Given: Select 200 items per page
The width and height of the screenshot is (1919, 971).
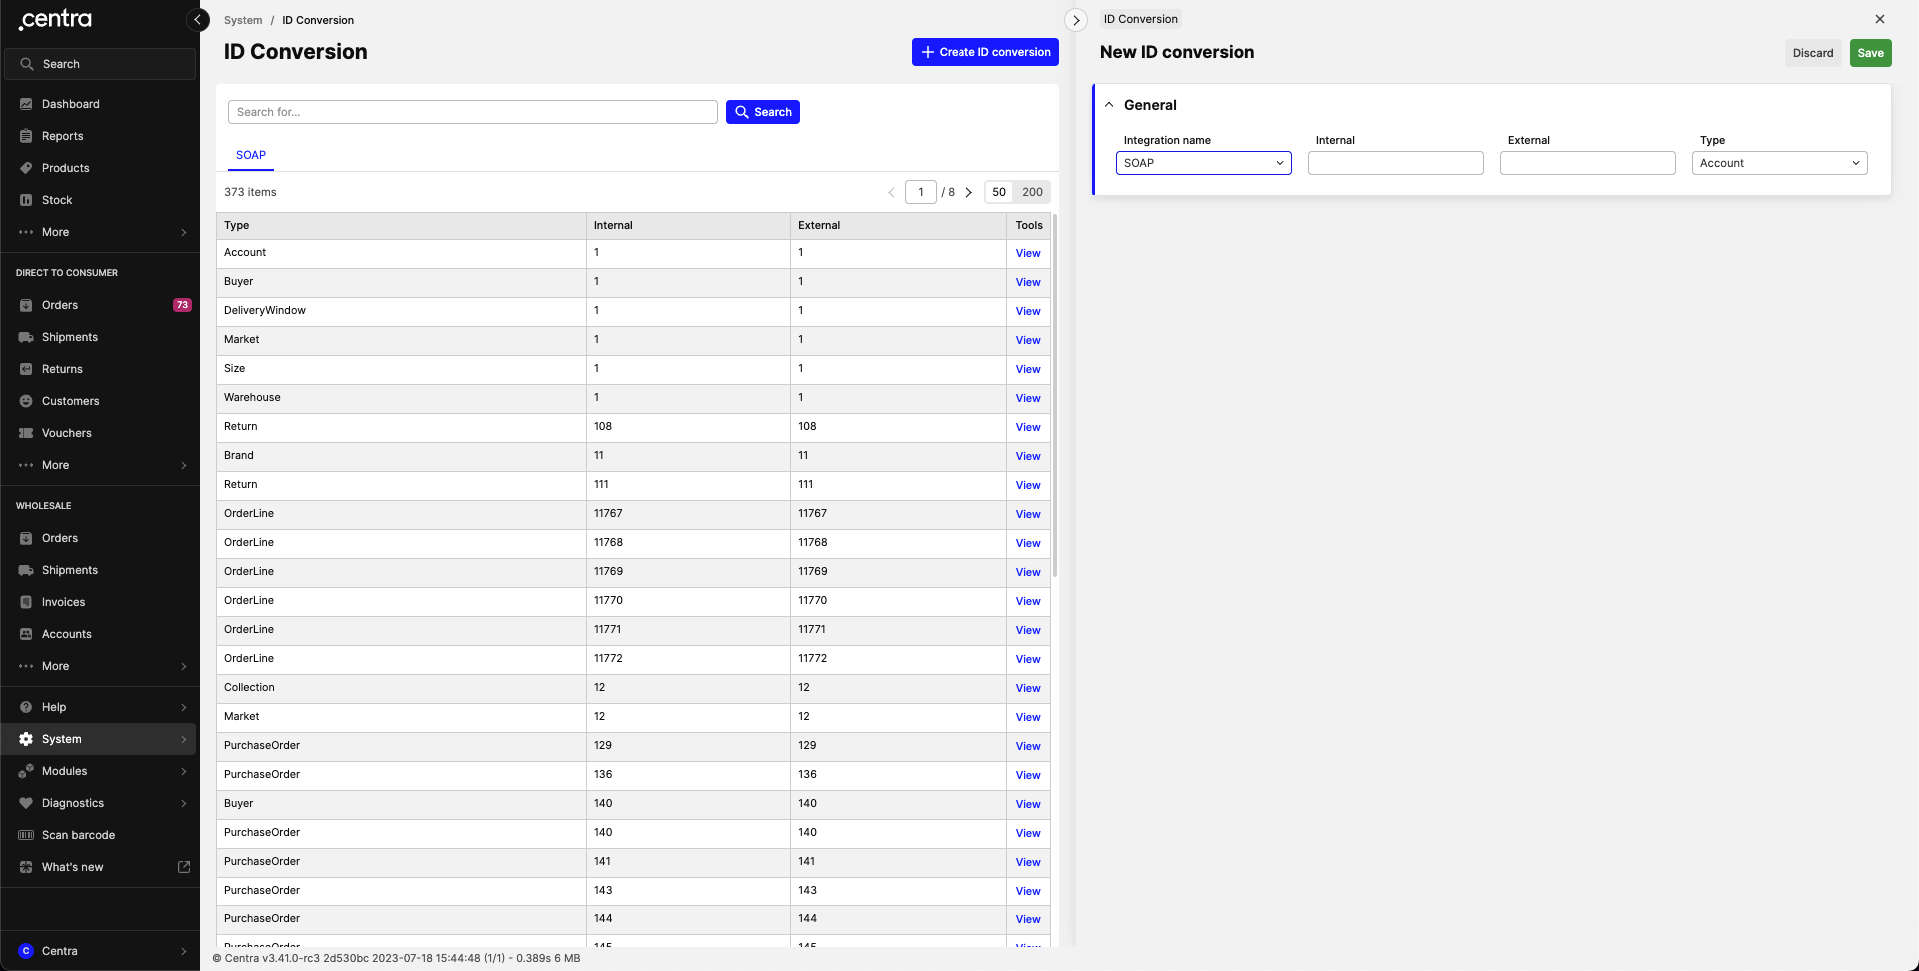Looking at the screenshot, I should pos(1032,192).
